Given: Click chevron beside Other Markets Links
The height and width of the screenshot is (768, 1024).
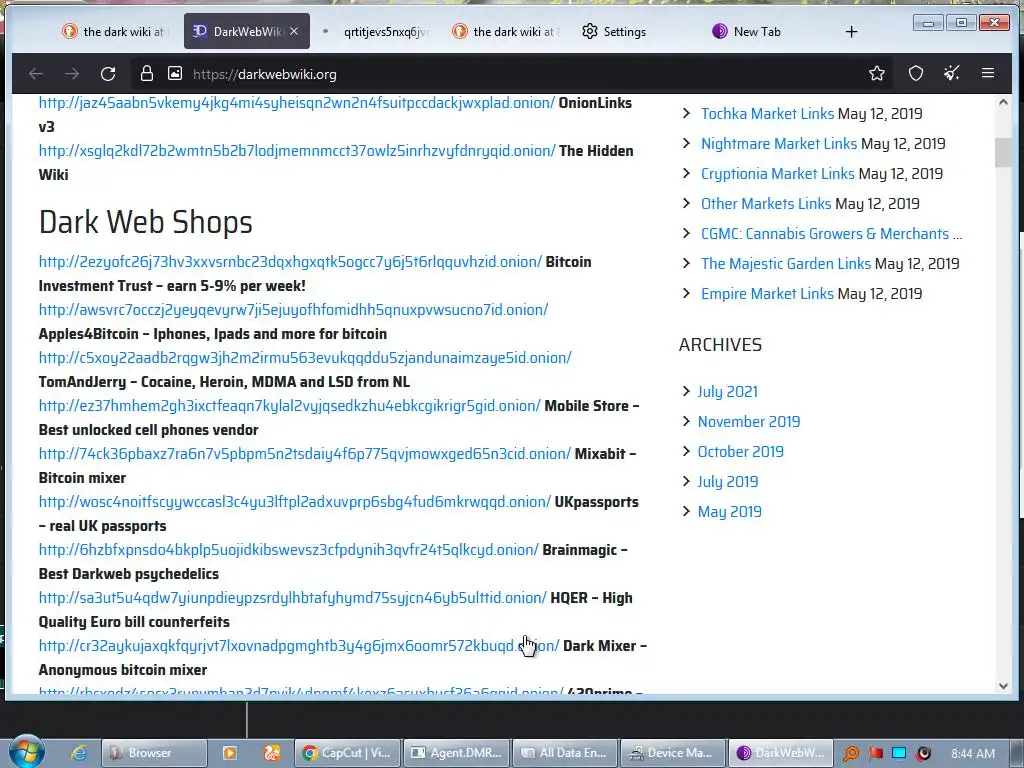Looking at the screenshot, I should (x=686, y=202).
